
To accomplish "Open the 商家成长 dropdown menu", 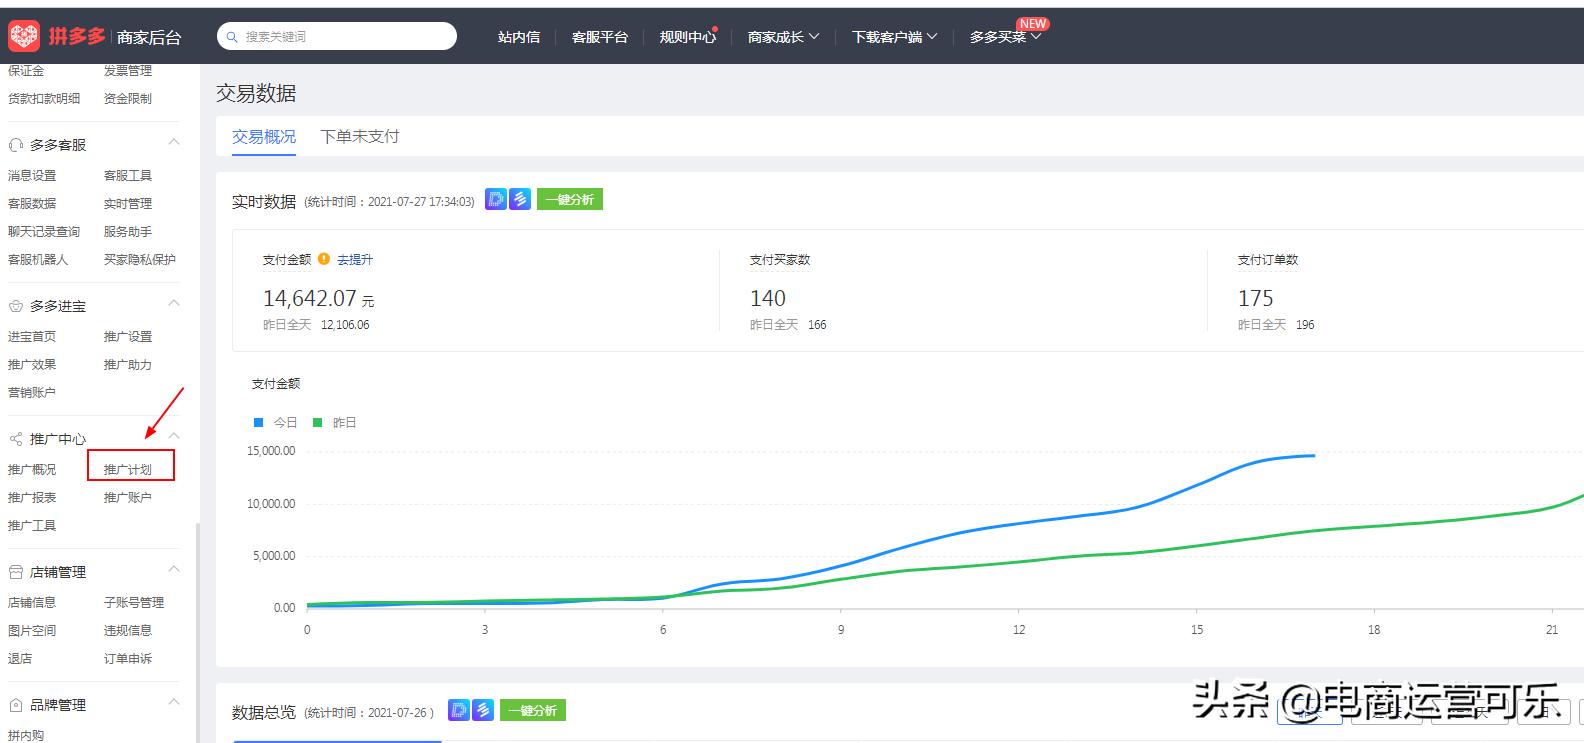I will pyautogui.click(x=783, y=37).
